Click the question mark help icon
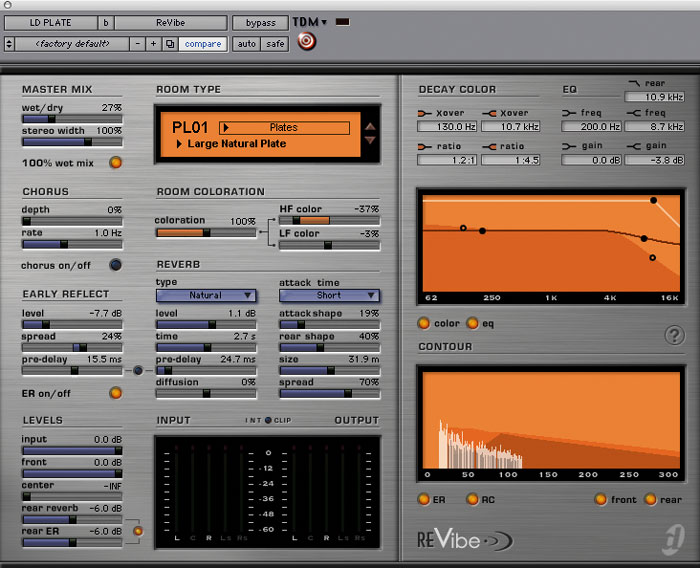The image size is (700, 568). (674, 334)
